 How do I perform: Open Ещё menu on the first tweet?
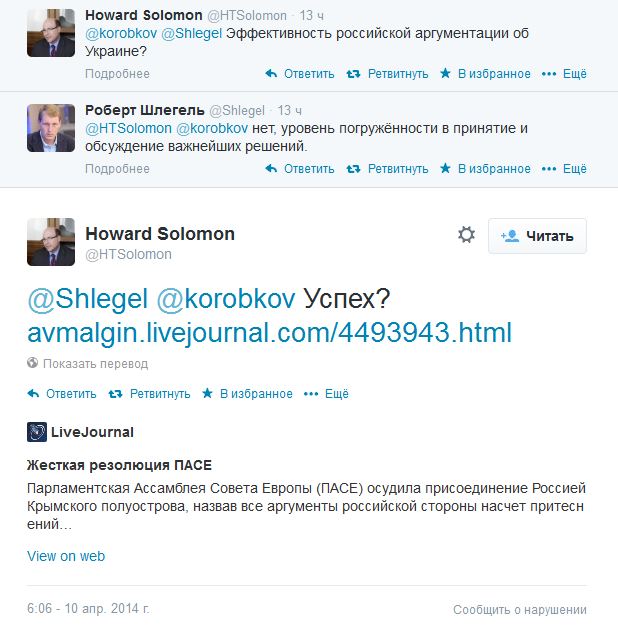coord(564,74)
